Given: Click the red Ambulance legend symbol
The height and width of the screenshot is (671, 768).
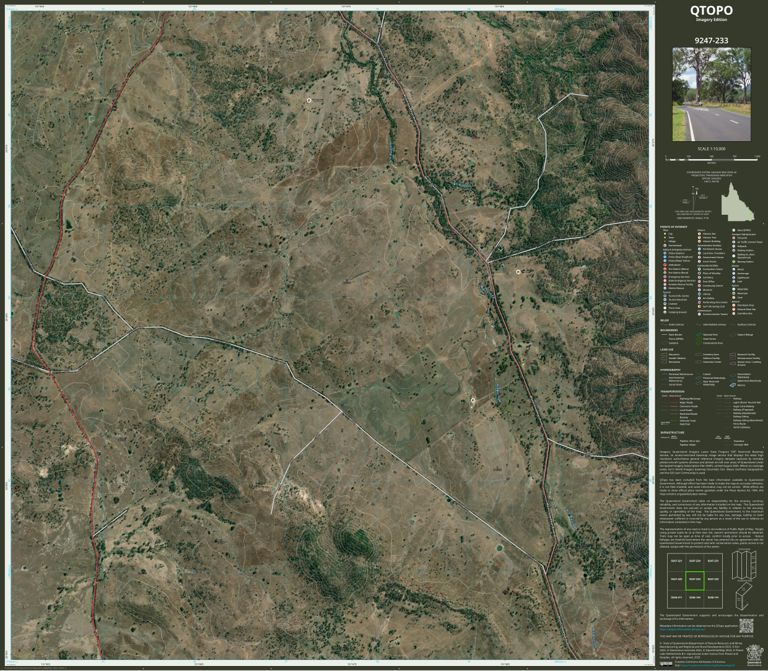Looking at the screenshot, I should click(665, 265).
